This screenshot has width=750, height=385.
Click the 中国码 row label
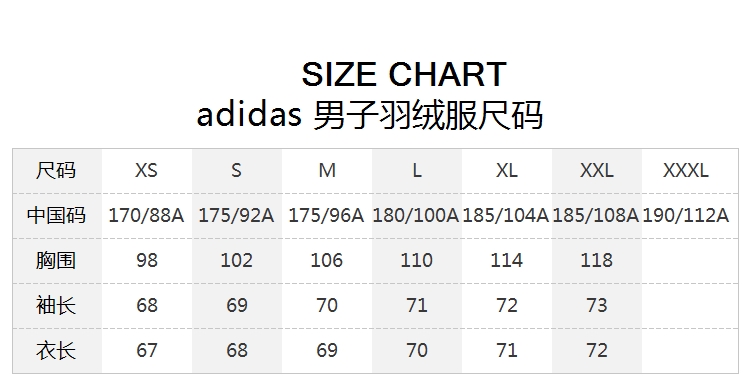[x=56, y=215]
